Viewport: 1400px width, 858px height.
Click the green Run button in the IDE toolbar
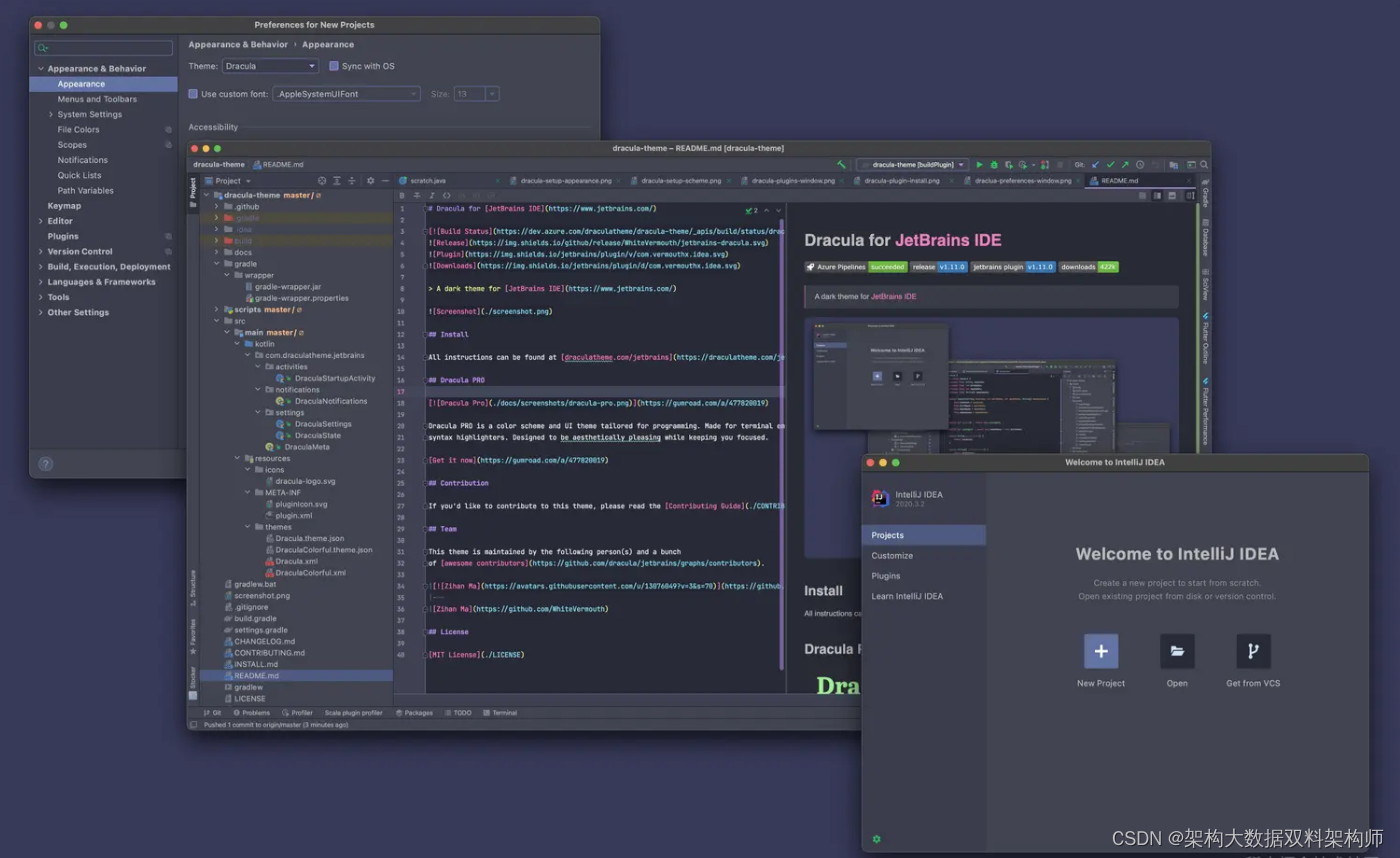tap(979, 165)
